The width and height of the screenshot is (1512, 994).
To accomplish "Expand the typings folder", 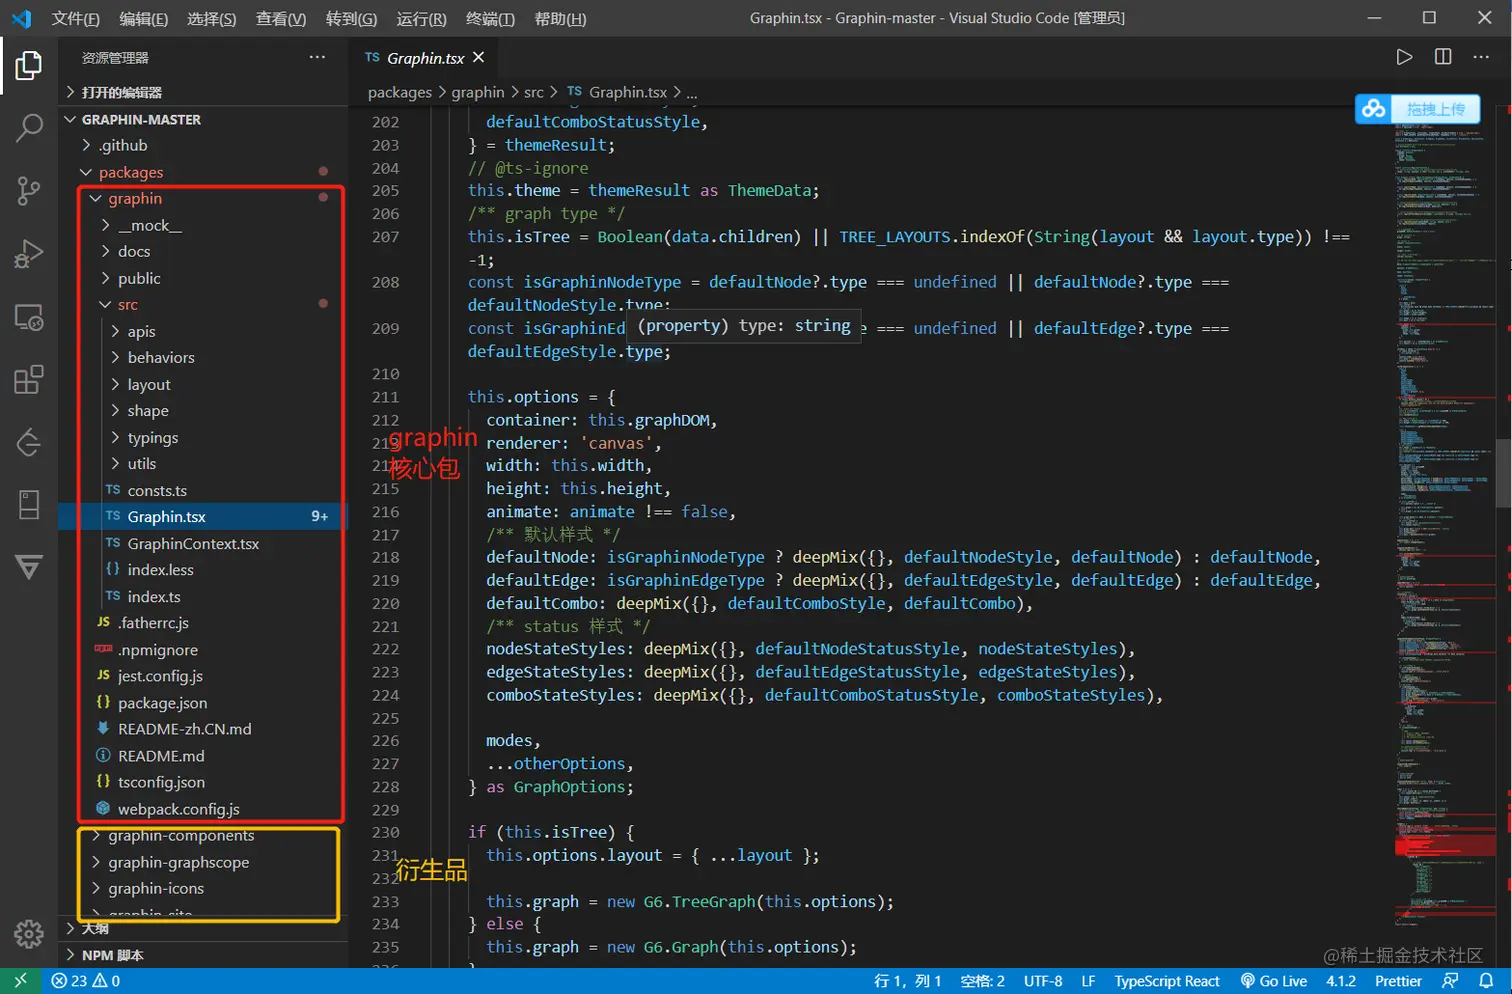I will point(203,437).
